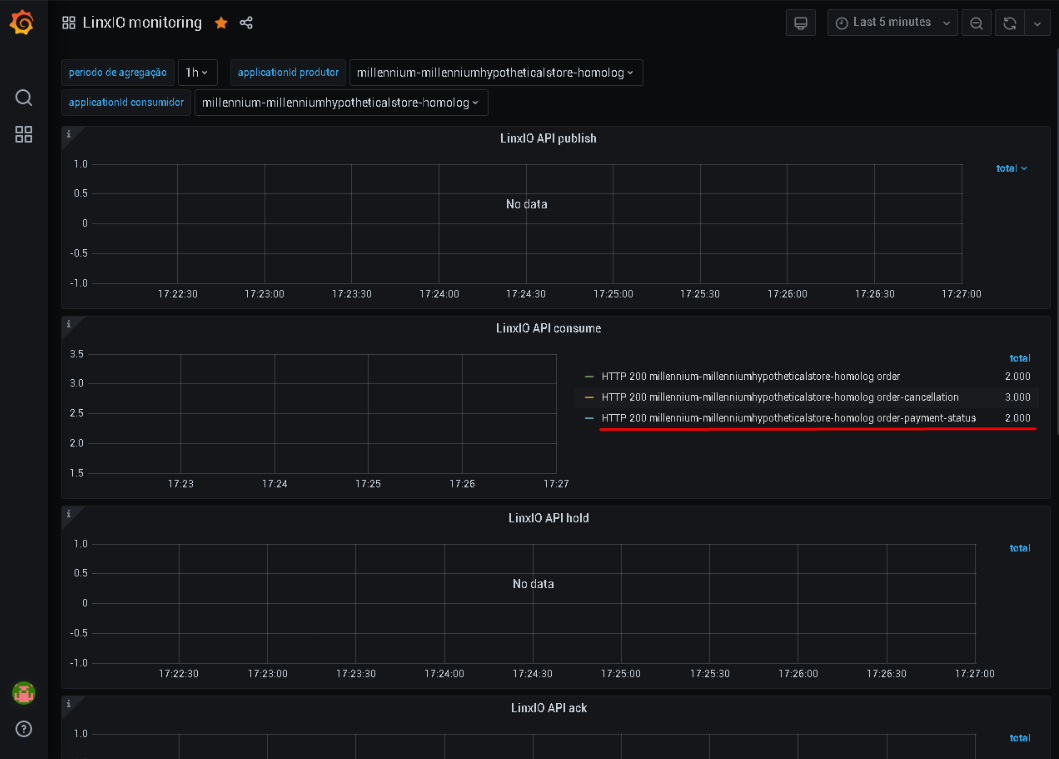Refresh the dashboard

pyautogui.click(x=1010, y=23)
